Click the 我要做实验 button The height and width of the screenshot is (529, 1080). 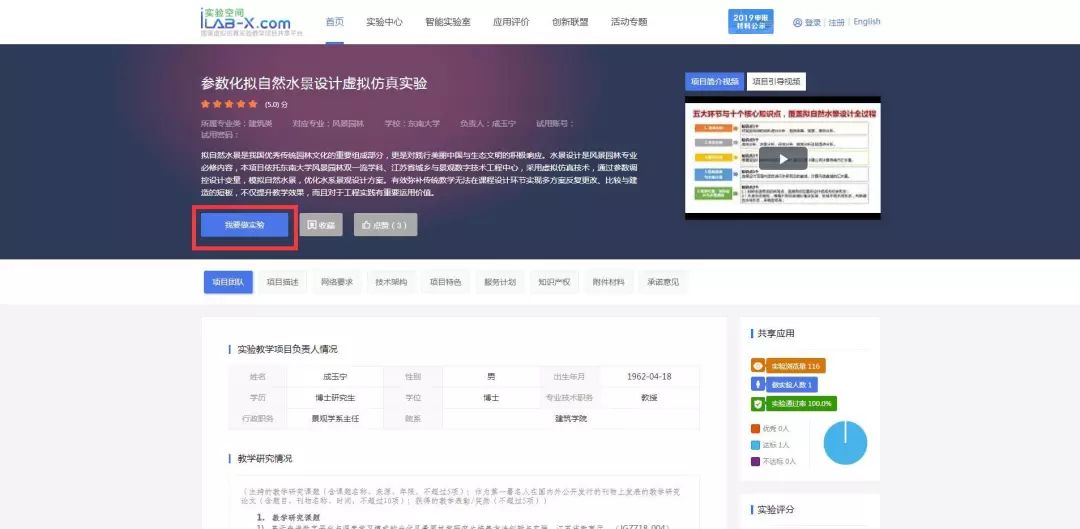245,225
